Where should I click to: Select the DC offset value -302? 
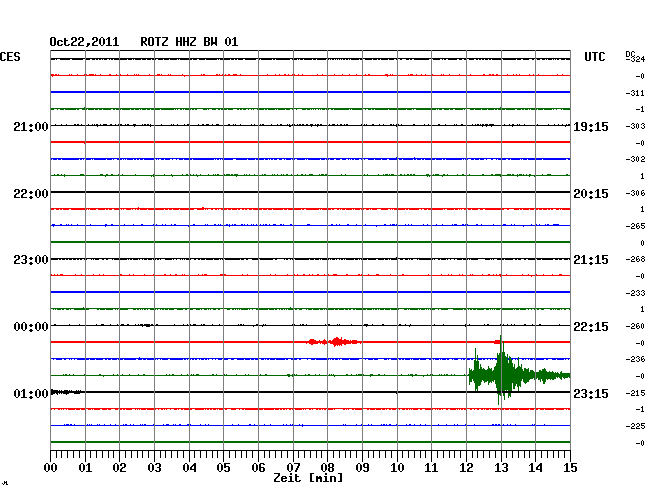click(x=635, y=159)
